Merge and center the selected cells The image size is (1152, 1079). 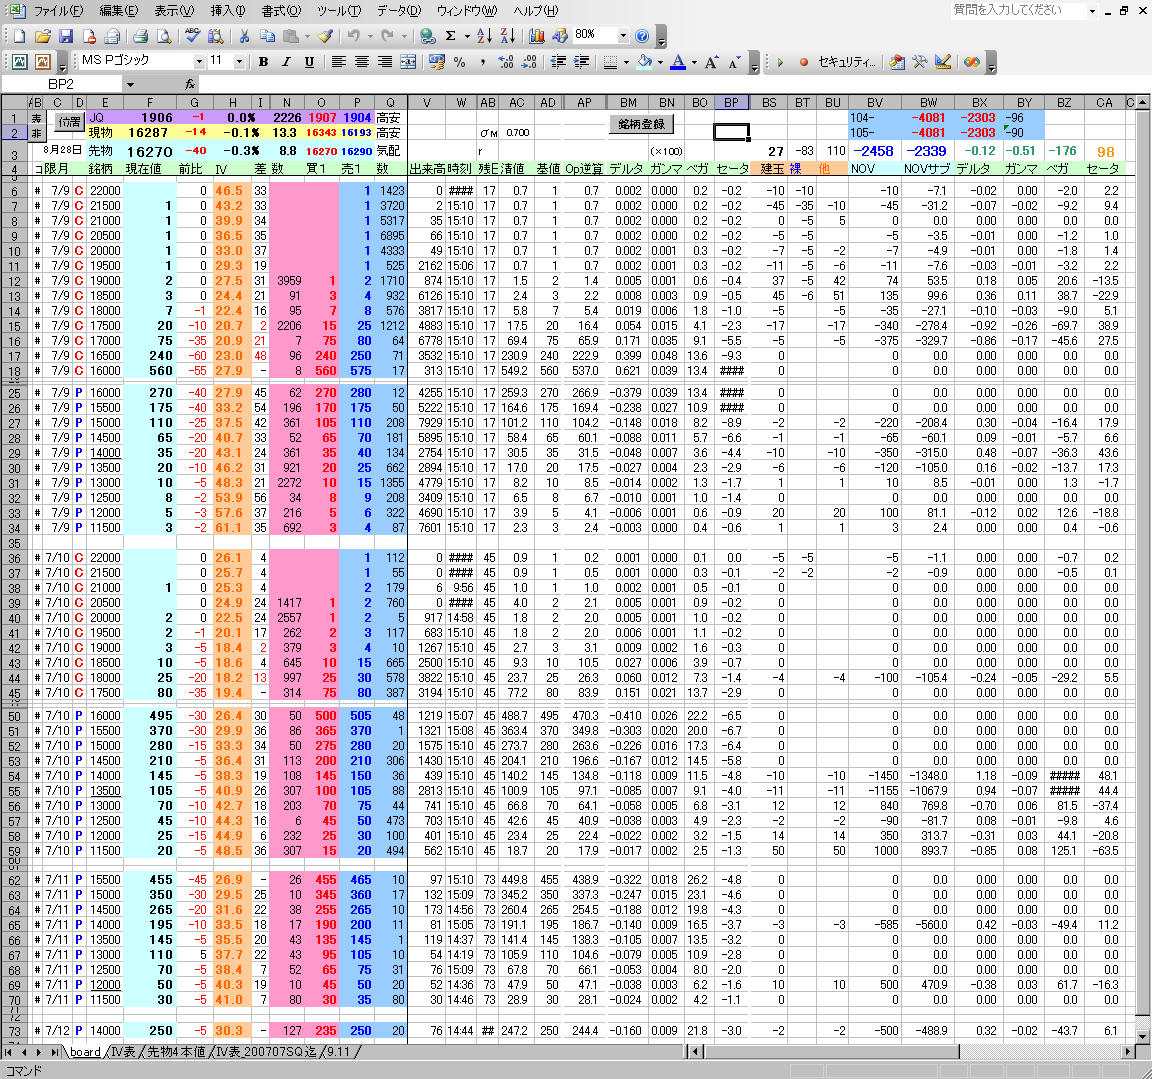click(x=408, y=62)
